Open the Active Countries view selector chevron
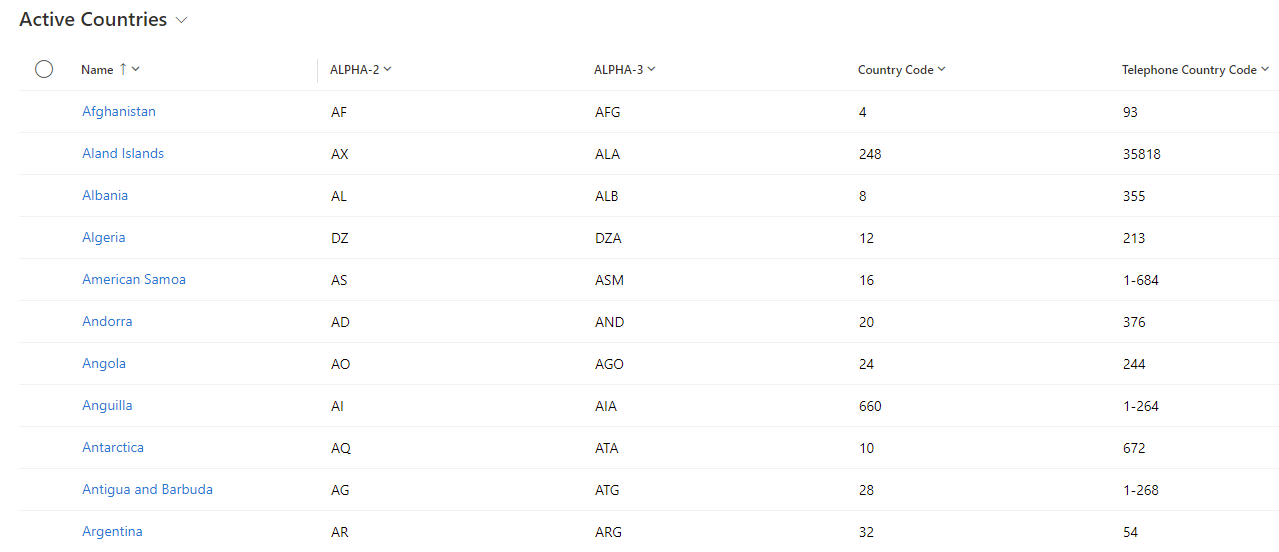The image size is (1279, 552). tap(181, 20)
